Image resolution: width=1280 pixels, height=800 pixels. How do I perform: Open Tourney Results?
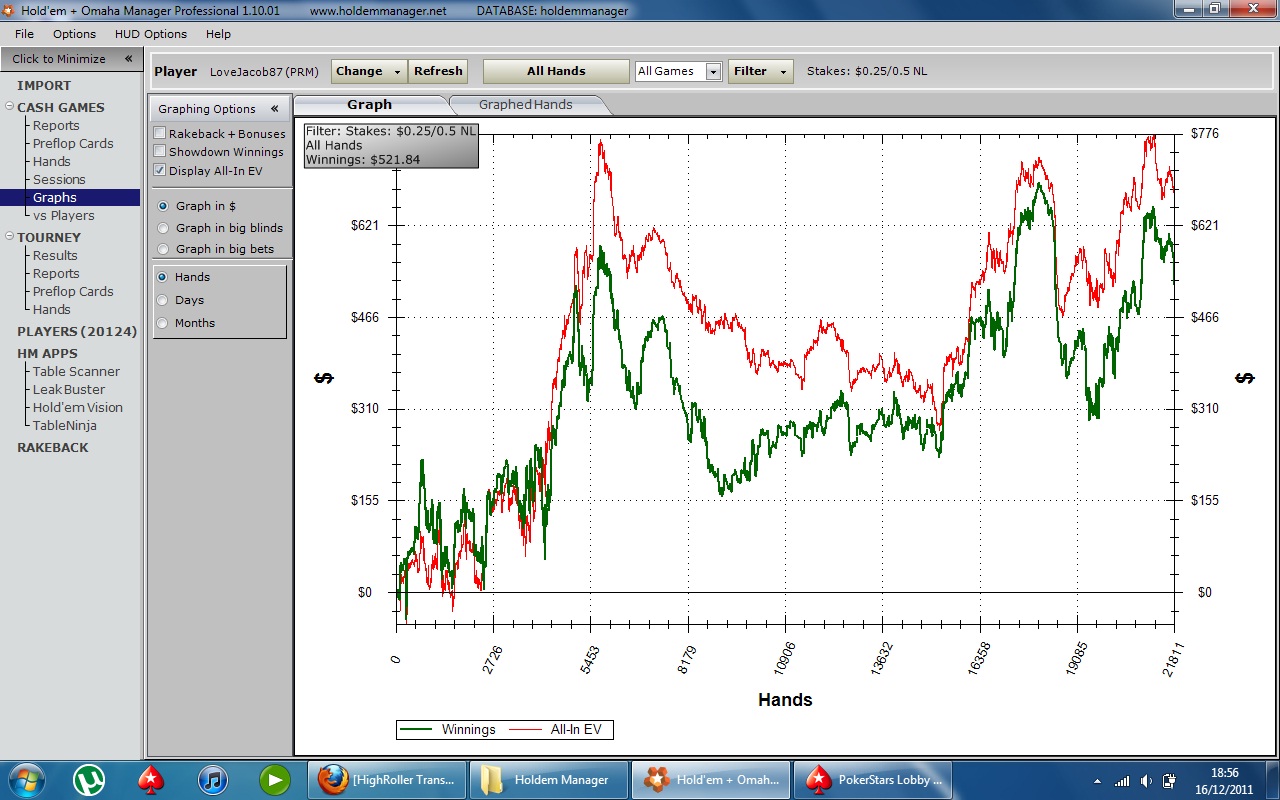(x=55, y=255)
